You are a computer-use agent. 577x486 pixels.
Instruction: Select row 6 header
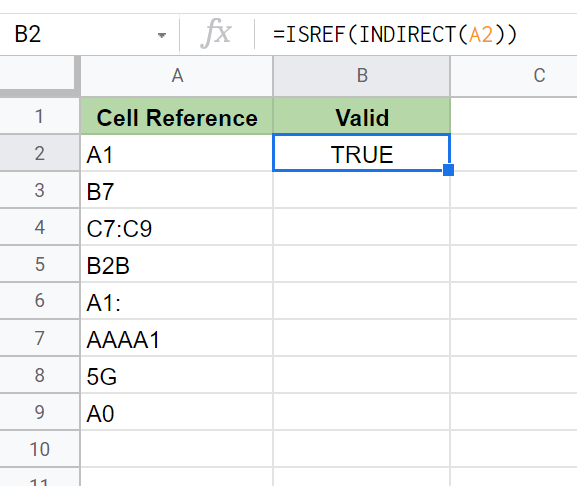point(39,301)
